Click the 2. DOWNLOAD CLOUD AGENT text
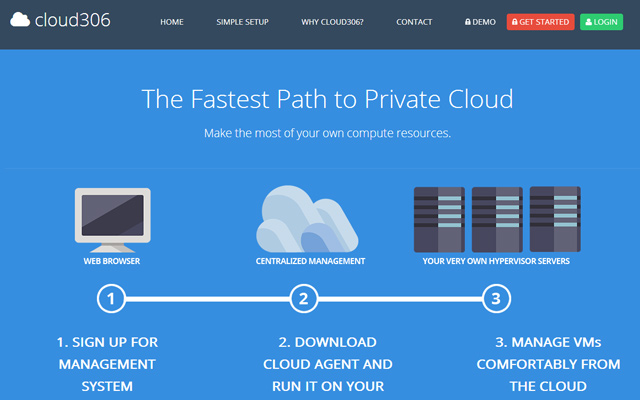 (328, 364)
